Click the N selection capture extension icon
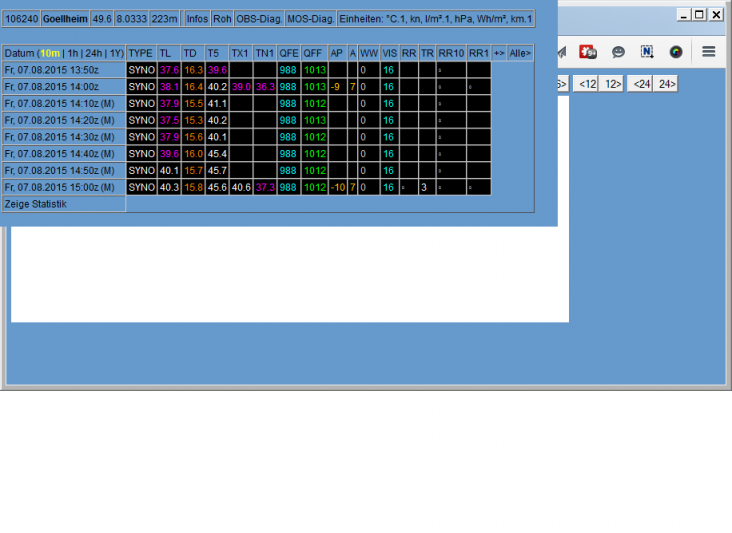732x533 pixels. coord(647,52)
